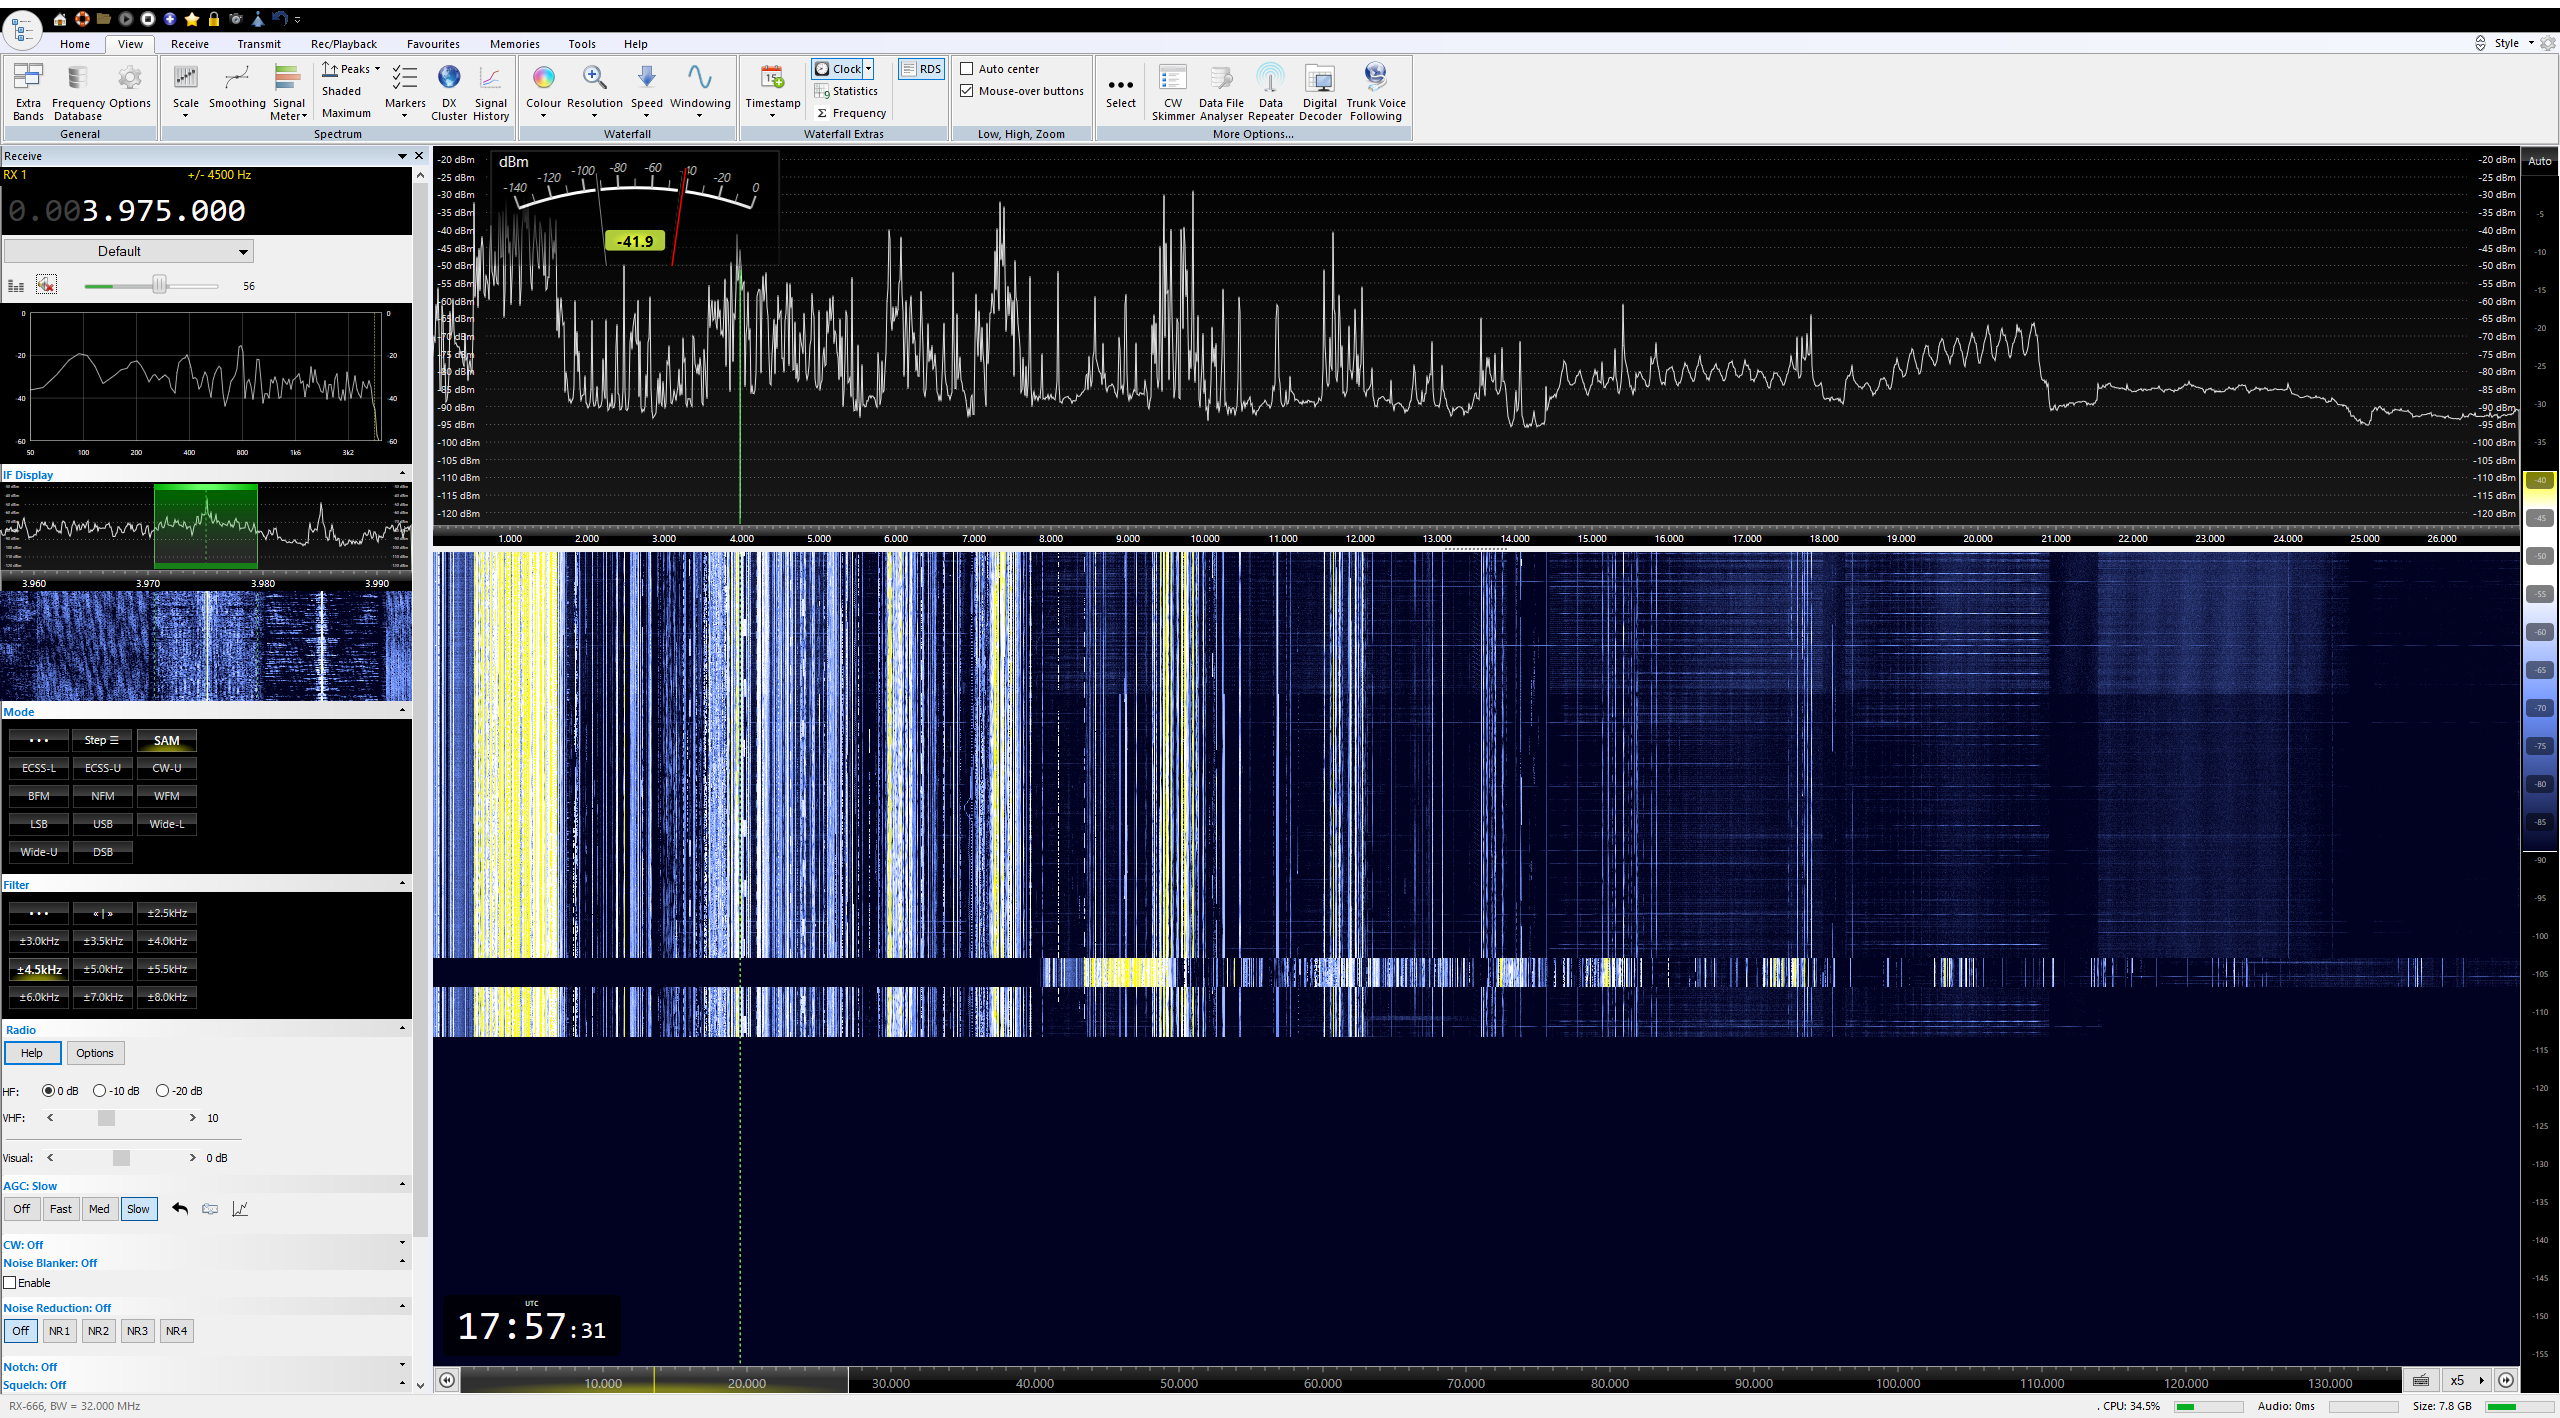Choose the NR2 noise reduction button
The image size is (2560, 1418).
pos(98,1331)
